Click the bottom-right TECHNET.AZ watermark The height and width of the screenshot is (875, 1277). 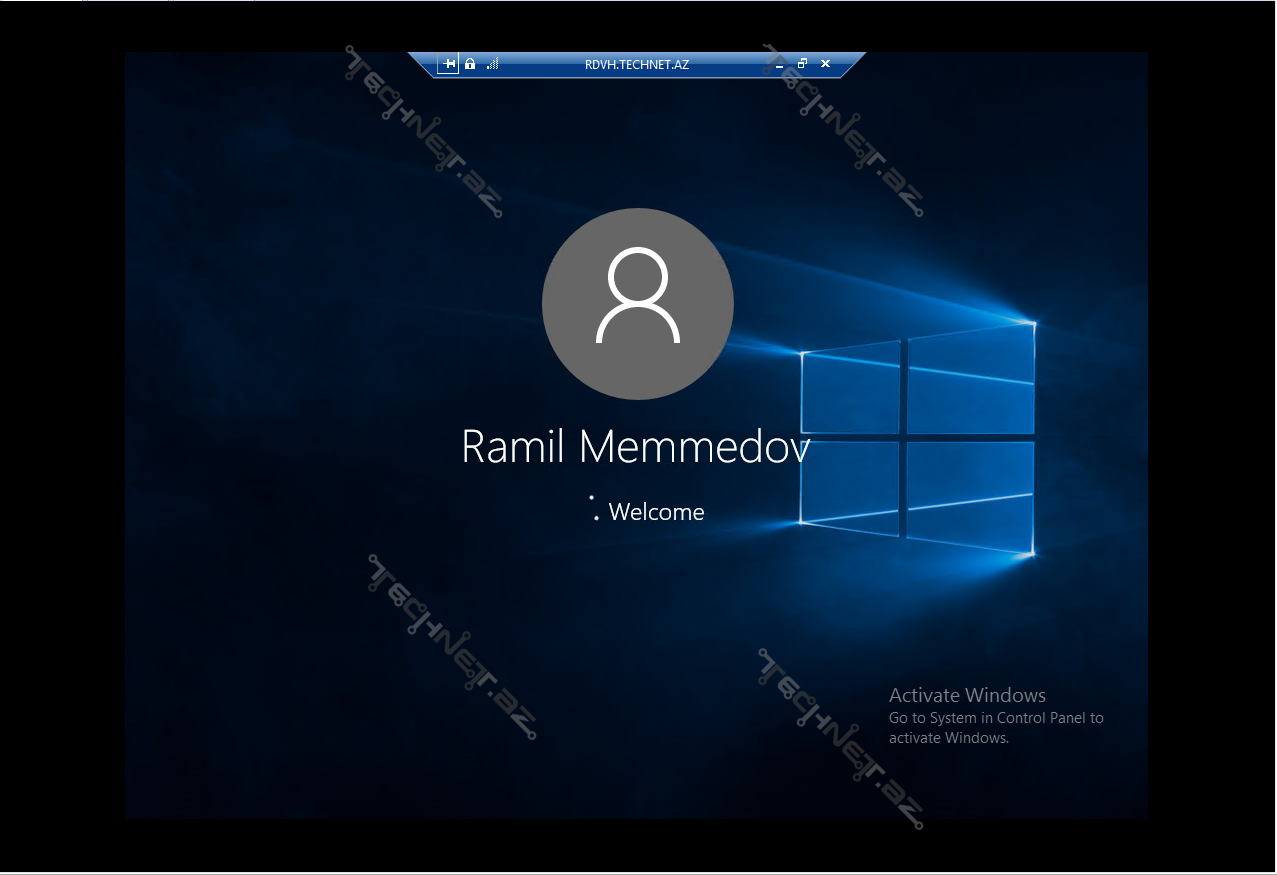click(841, 739)
